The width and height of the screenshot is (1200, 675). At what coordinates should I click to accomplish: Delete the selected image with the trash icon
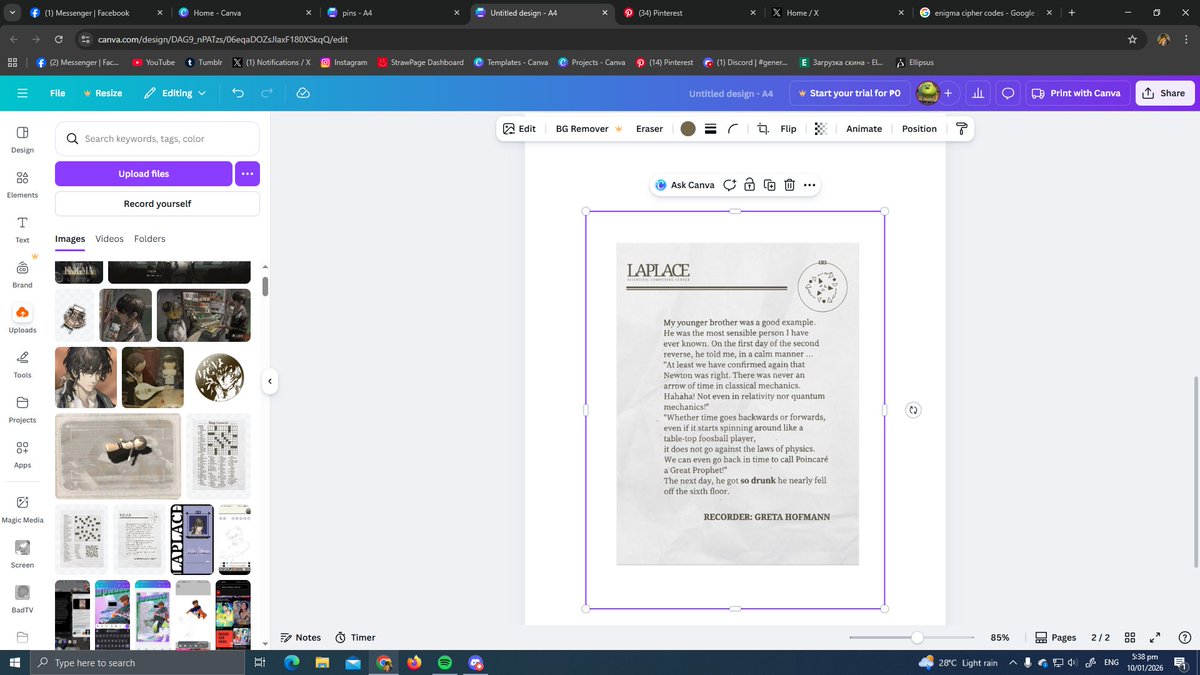[x=790, y=185]
